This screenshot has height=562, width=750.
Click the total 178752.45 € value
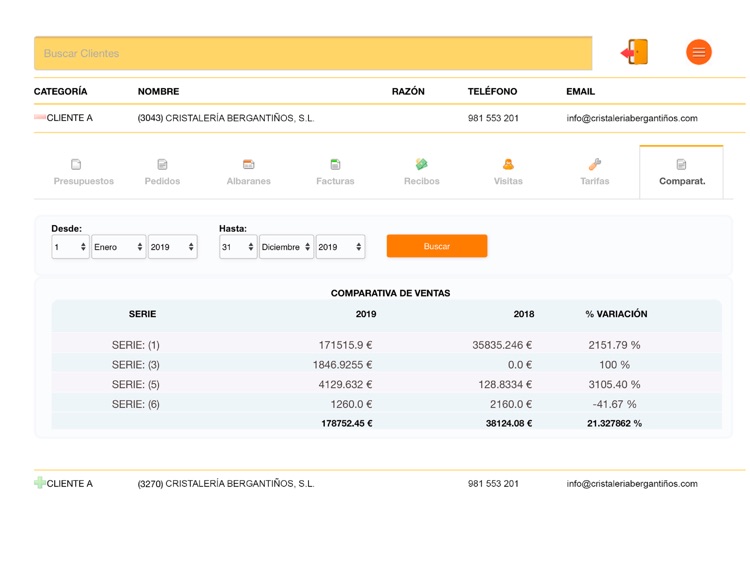pos(347,423)
